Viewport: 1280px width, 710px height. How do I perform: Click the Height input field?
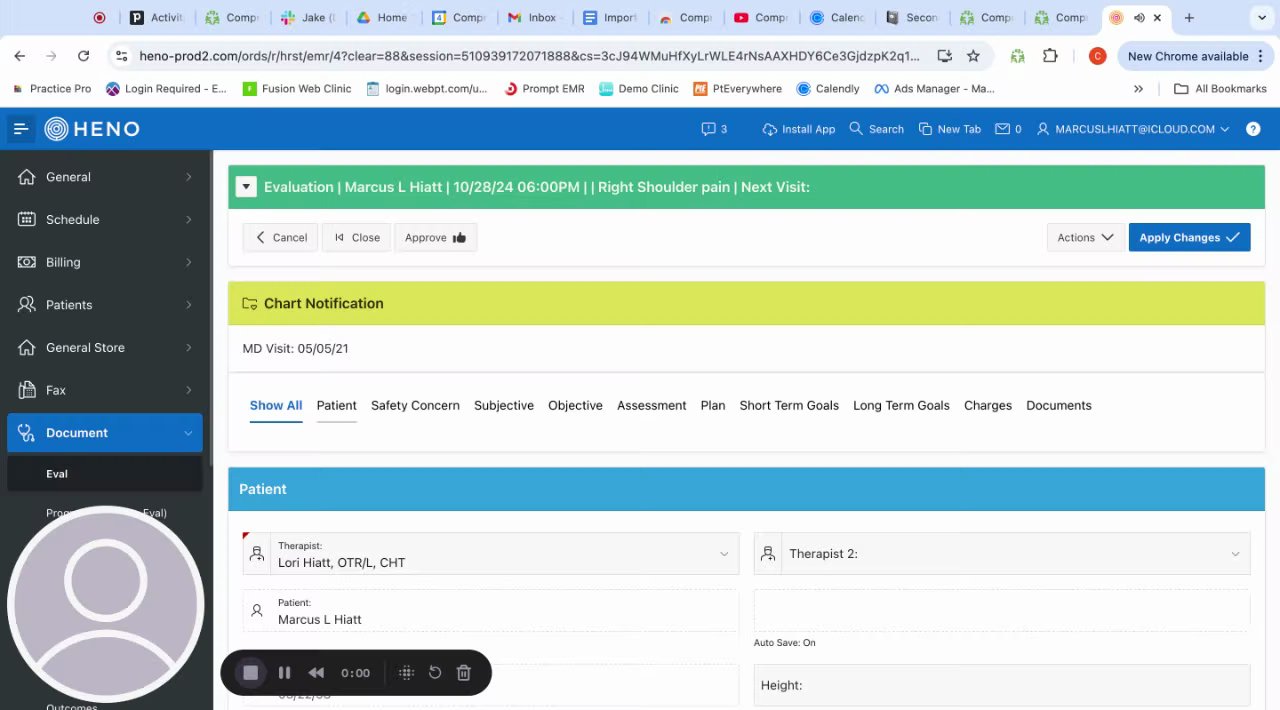pyautogui.click(x=1002, y=685)
